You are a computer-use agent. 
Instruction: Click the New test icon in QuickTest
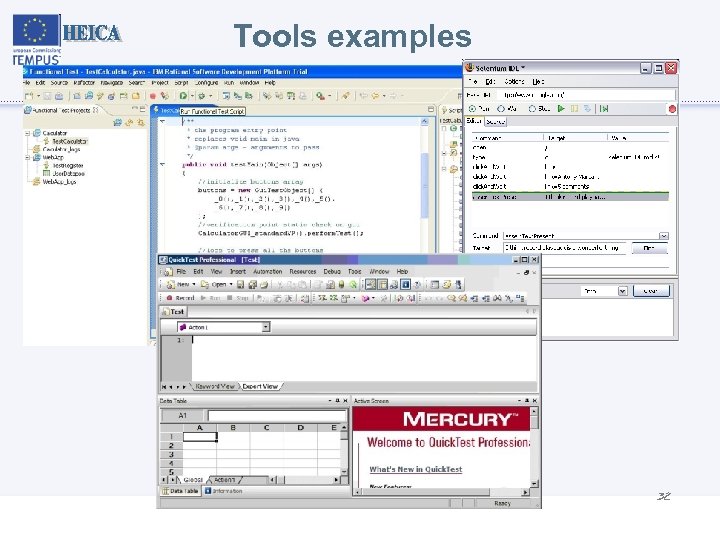pyautogui.click(x=170, y=285)
